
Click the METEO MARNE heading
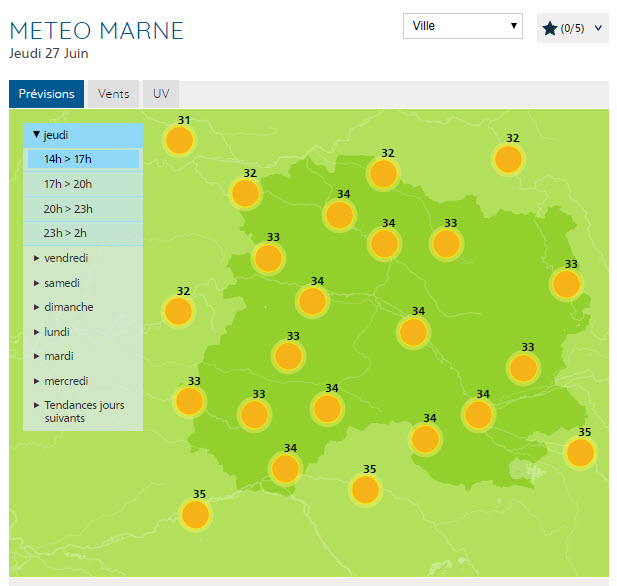tap(96, 31)
